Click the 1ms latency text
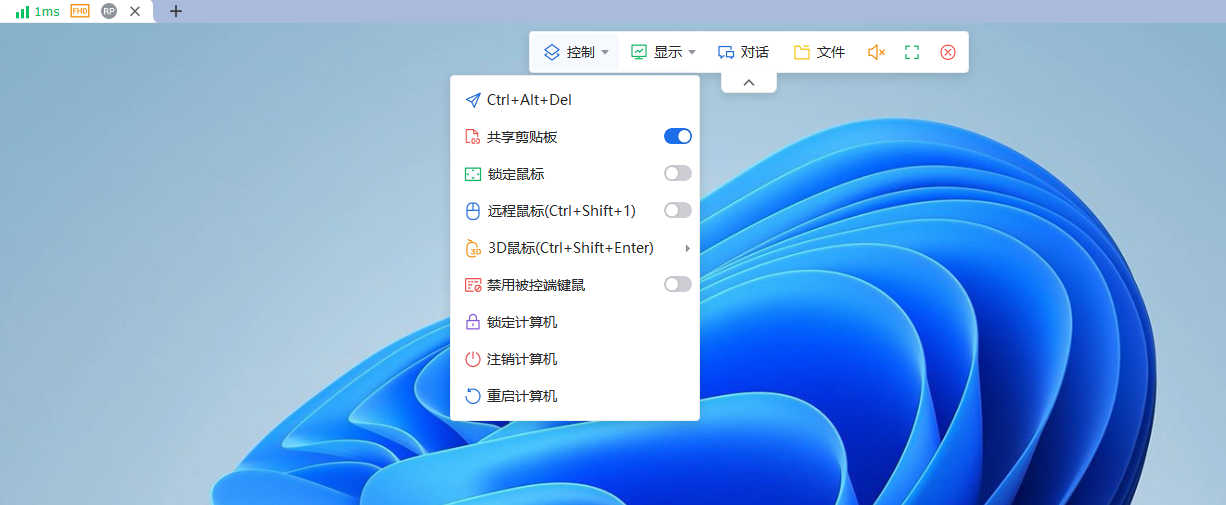Screen dimensions: 1226x505 (47, 11)
